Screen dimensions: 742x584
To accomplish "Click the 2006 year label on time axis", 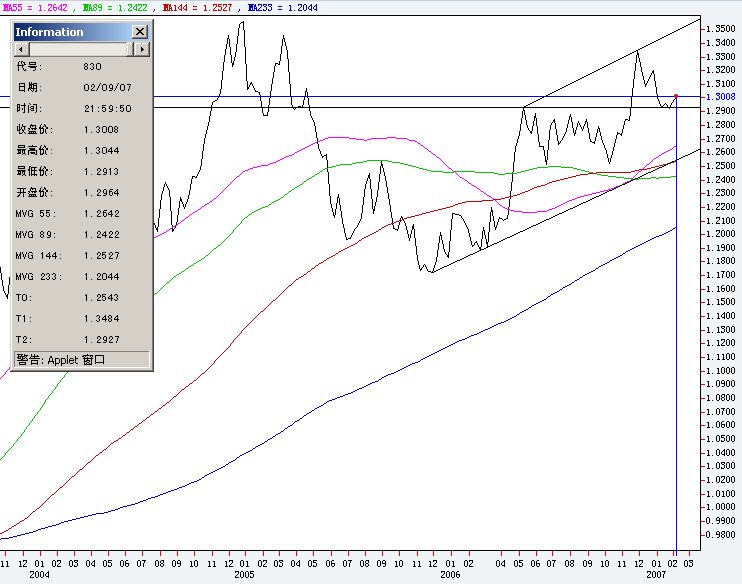I will pos(450,575).
